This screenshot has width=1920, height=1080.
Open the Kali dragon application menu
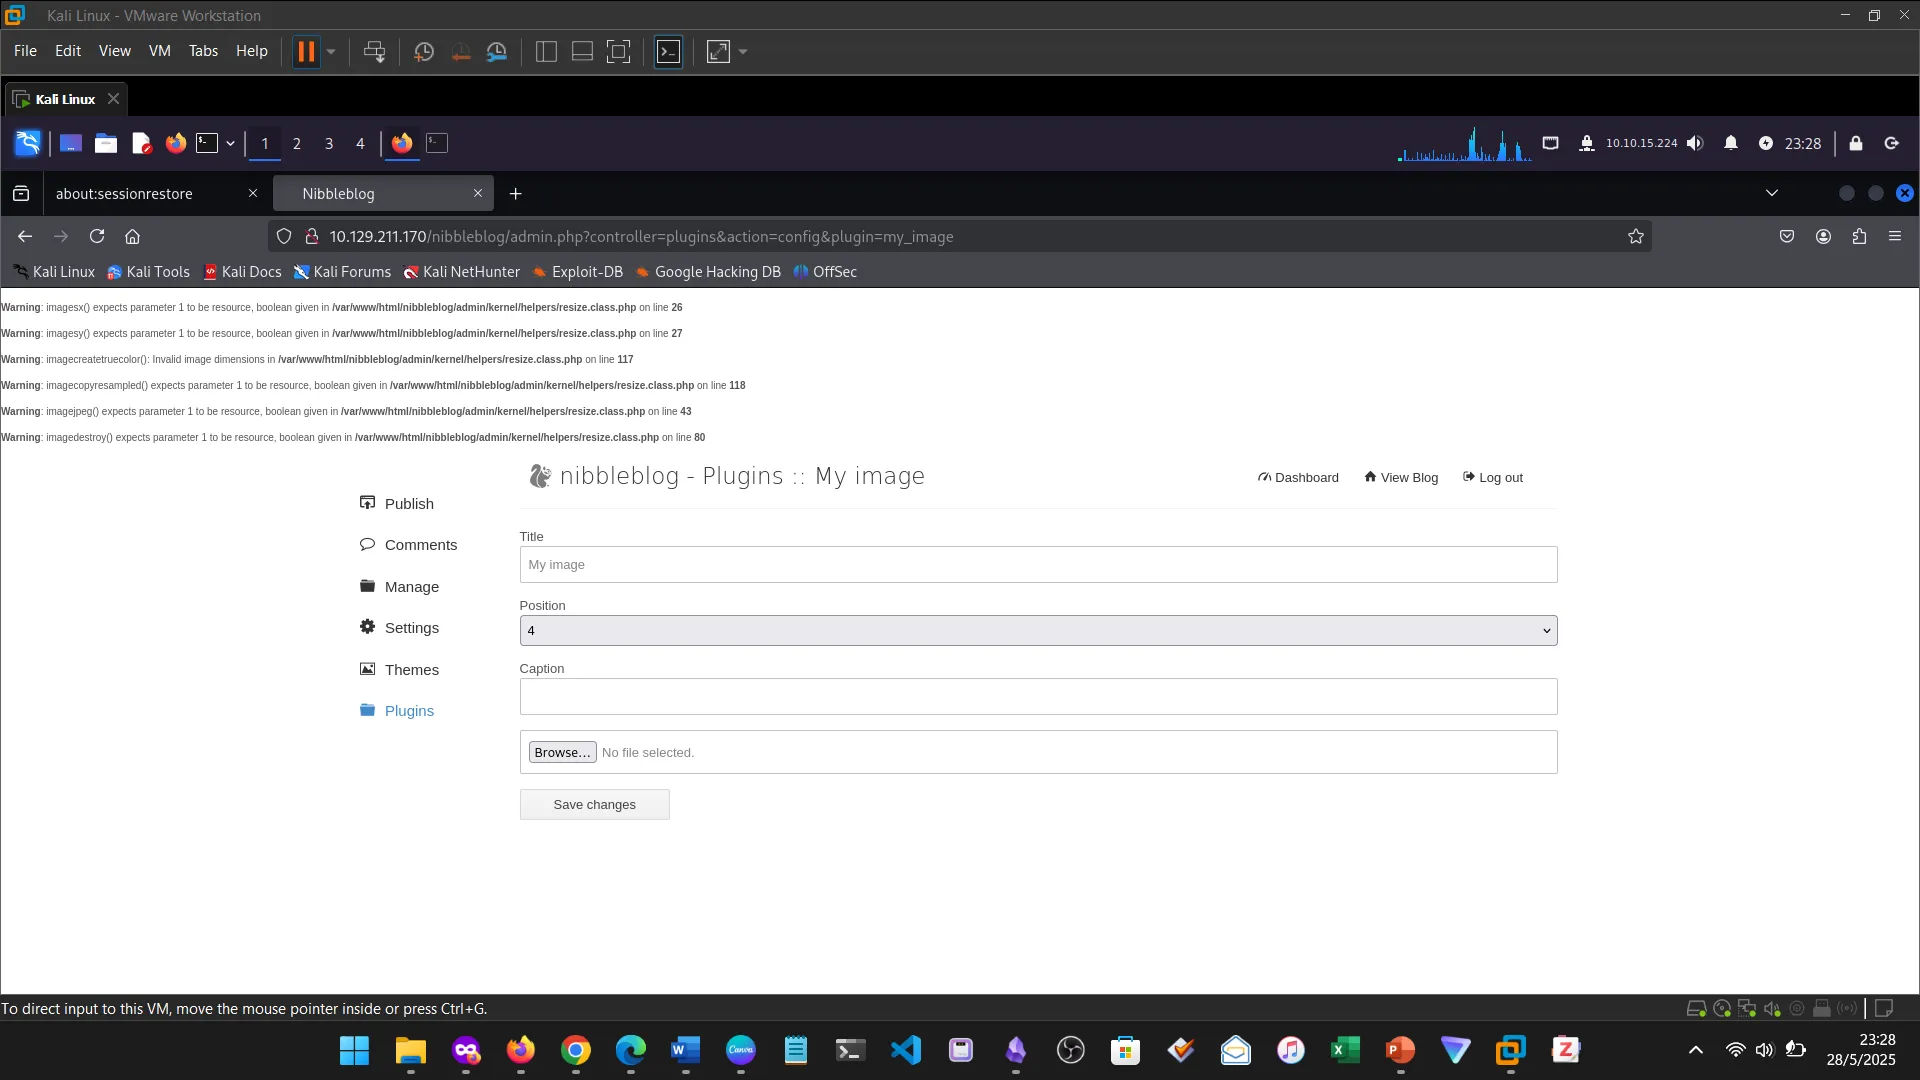tap(27, 143)
